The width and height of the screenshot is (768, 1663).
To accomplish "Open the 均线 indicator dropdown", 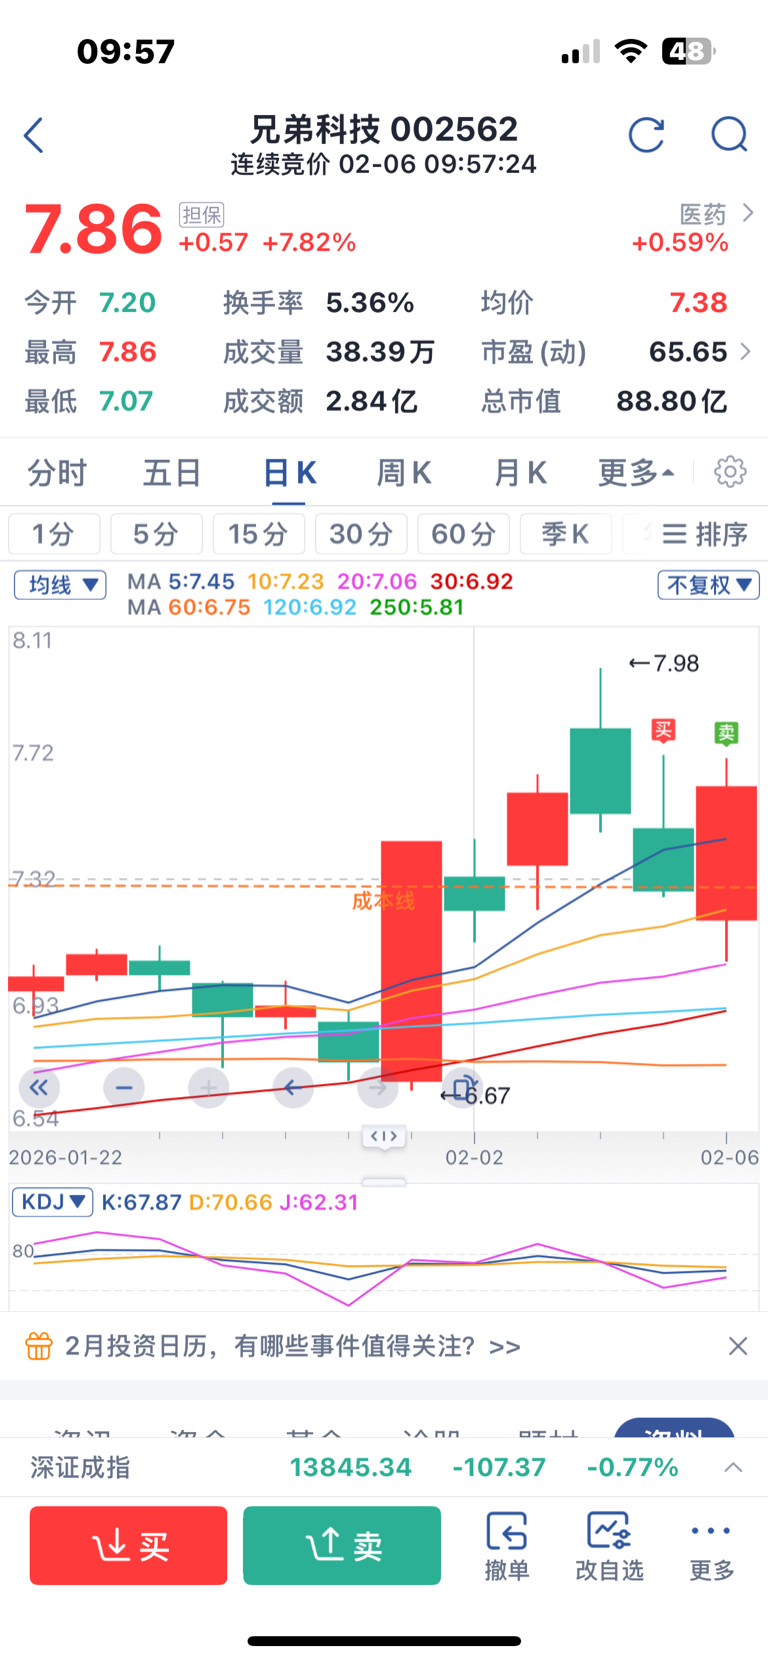I will pyautogui.click(x=60, y=585).
